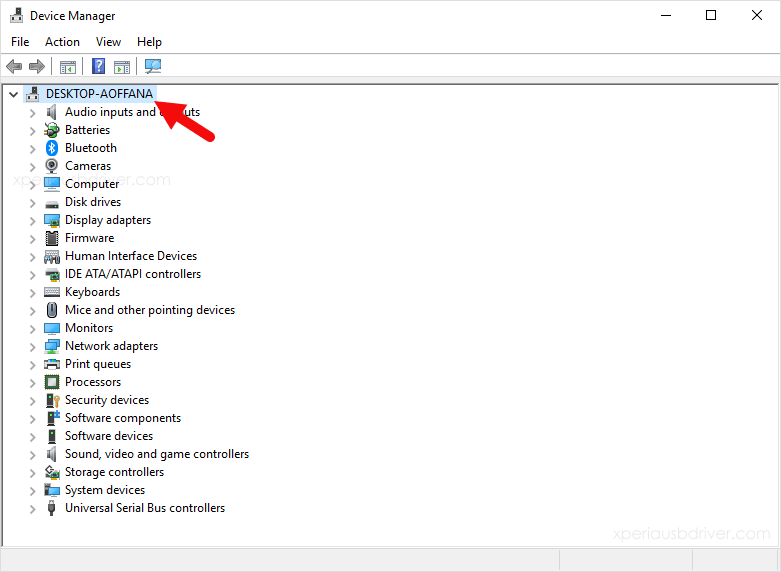781x572 pixels.
Task: Expand Sound, video and game controllers
Action: coord(32,455)
